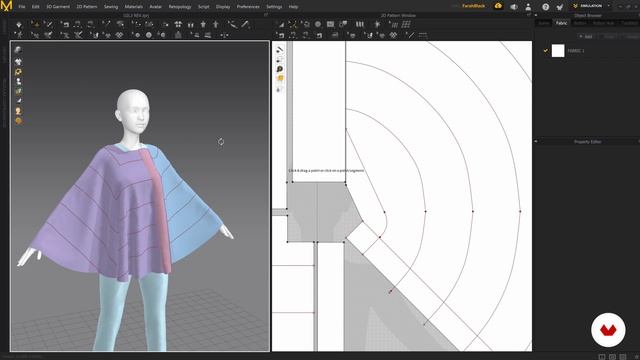
Task: Click the yellow folder icon in 2D window side toolbar
Action: click(x=280, y=78)
